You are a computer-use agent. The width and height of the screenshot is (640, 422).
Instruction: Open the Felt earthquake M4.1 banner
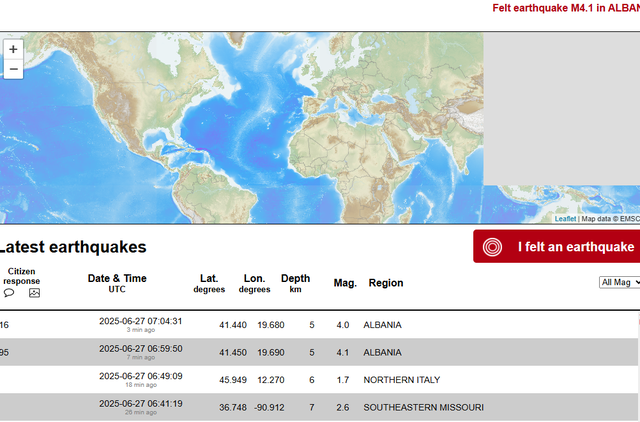pyautogui.click(x=566, y=8)
